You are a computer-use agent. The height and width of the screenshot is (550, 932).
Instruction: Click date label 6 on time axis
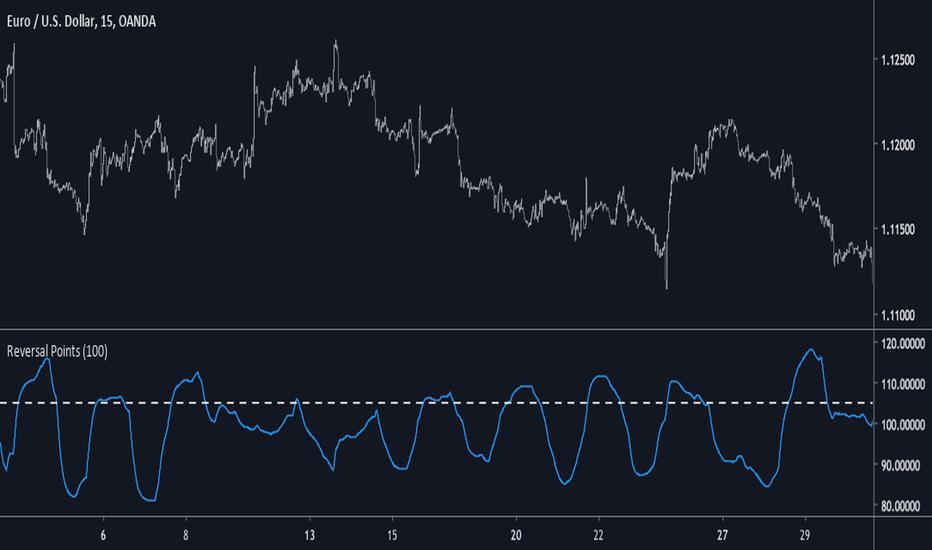tap(103, 535)
